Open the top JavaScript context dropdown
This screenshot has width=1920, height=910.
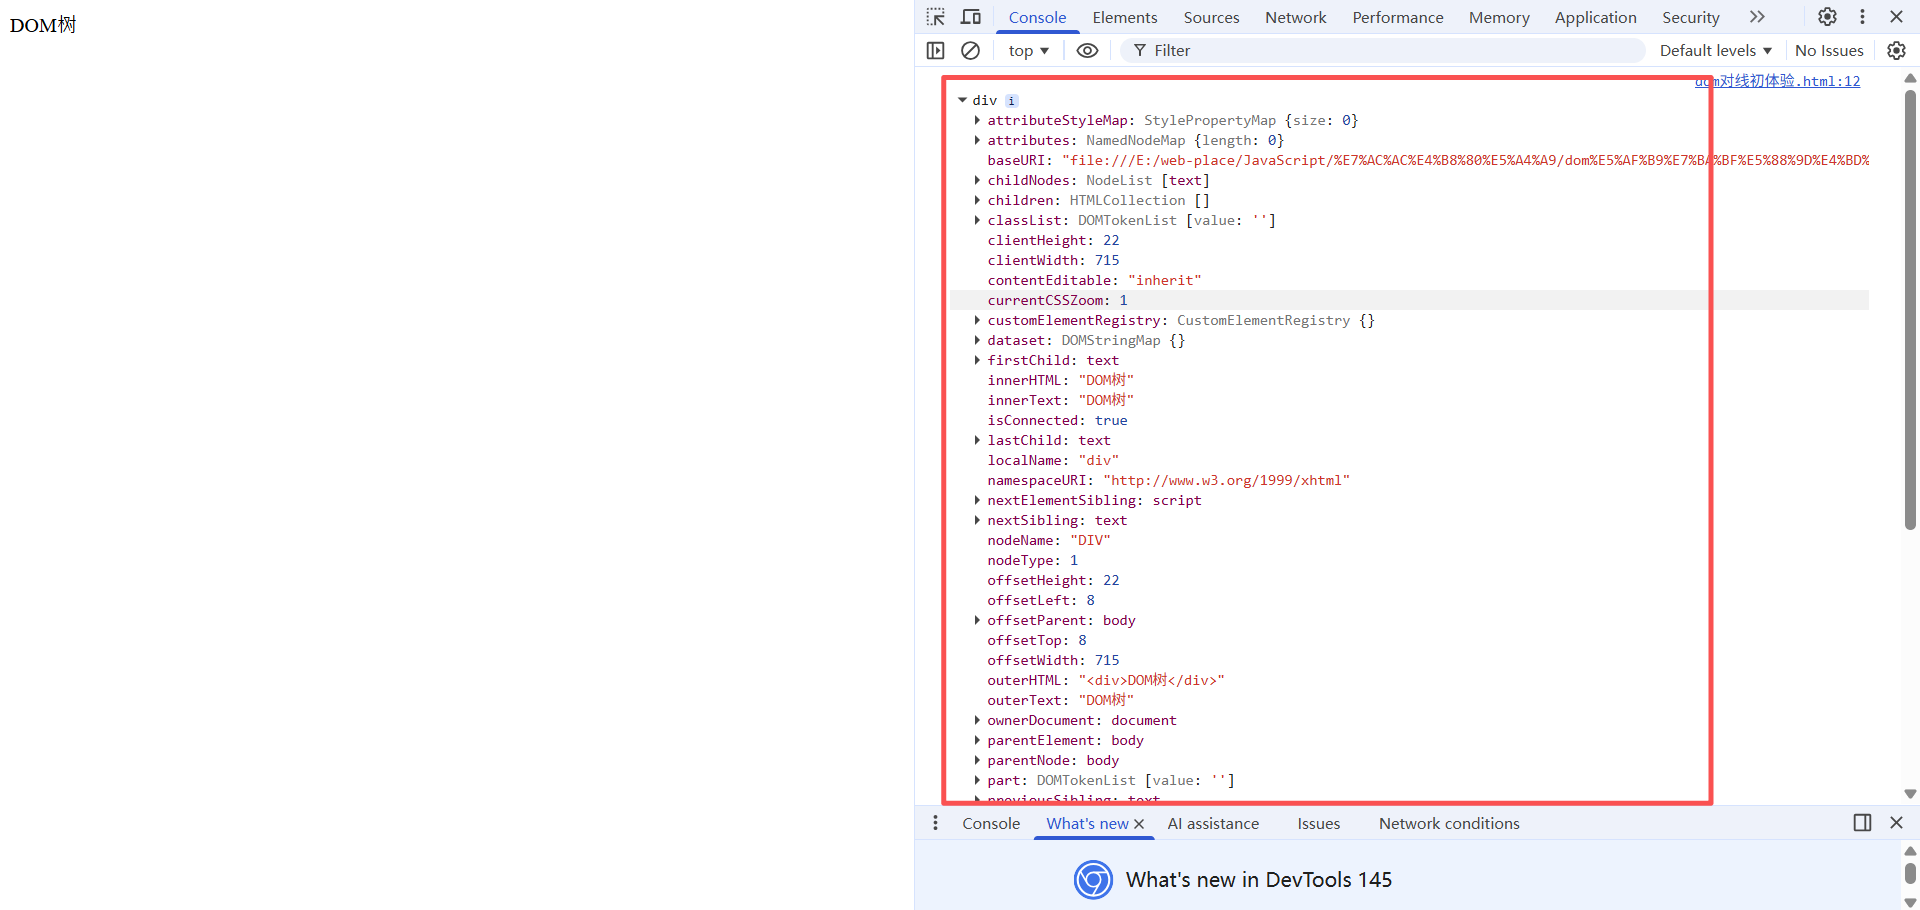(1028, 50)
